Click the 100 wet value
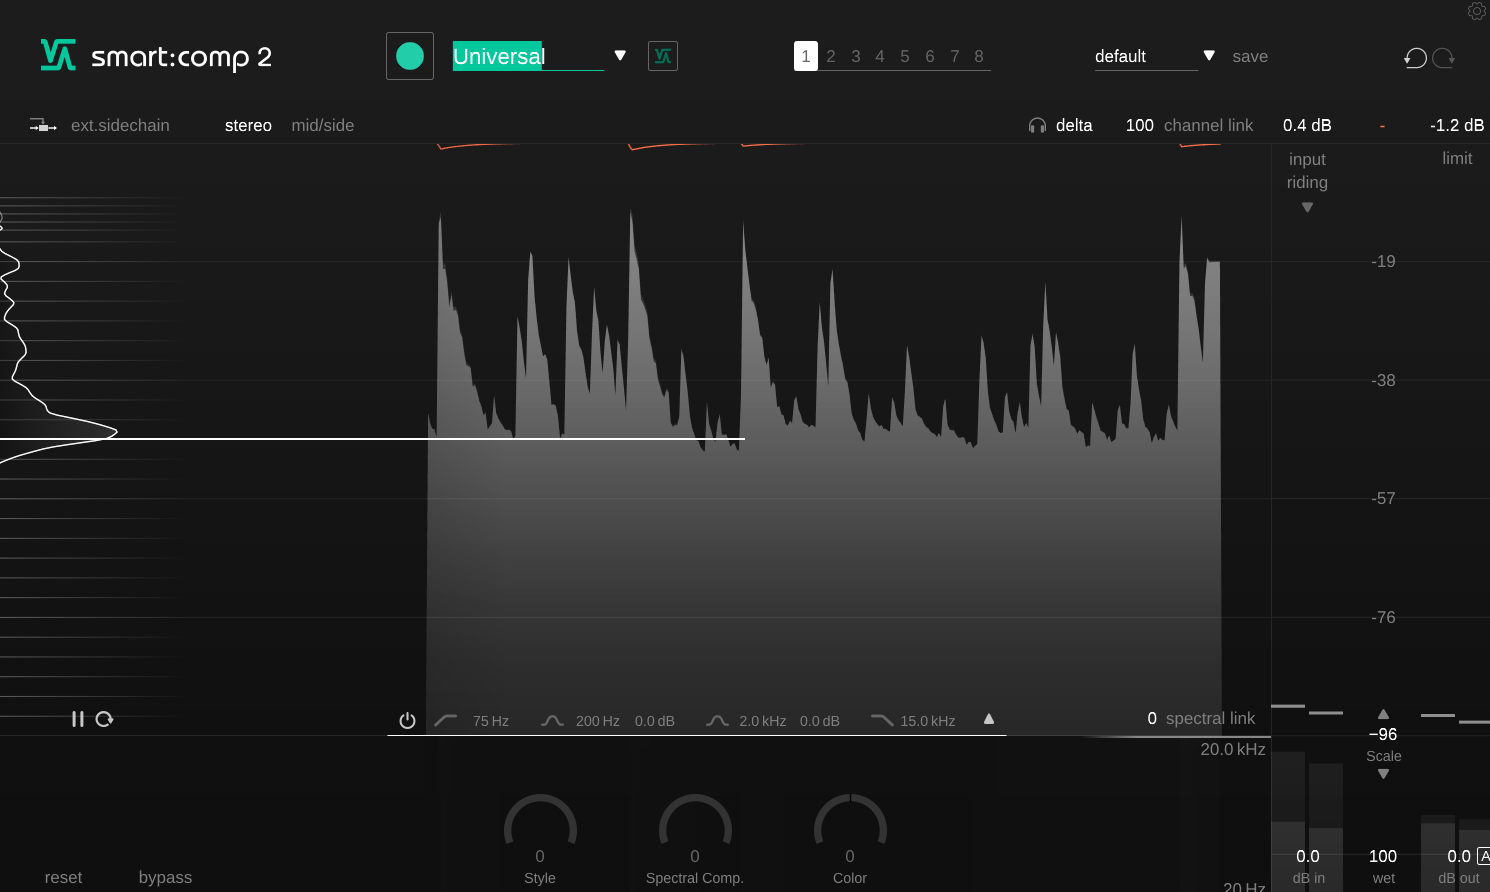This screenshot has width=1490, height=892. [1383, 856]
